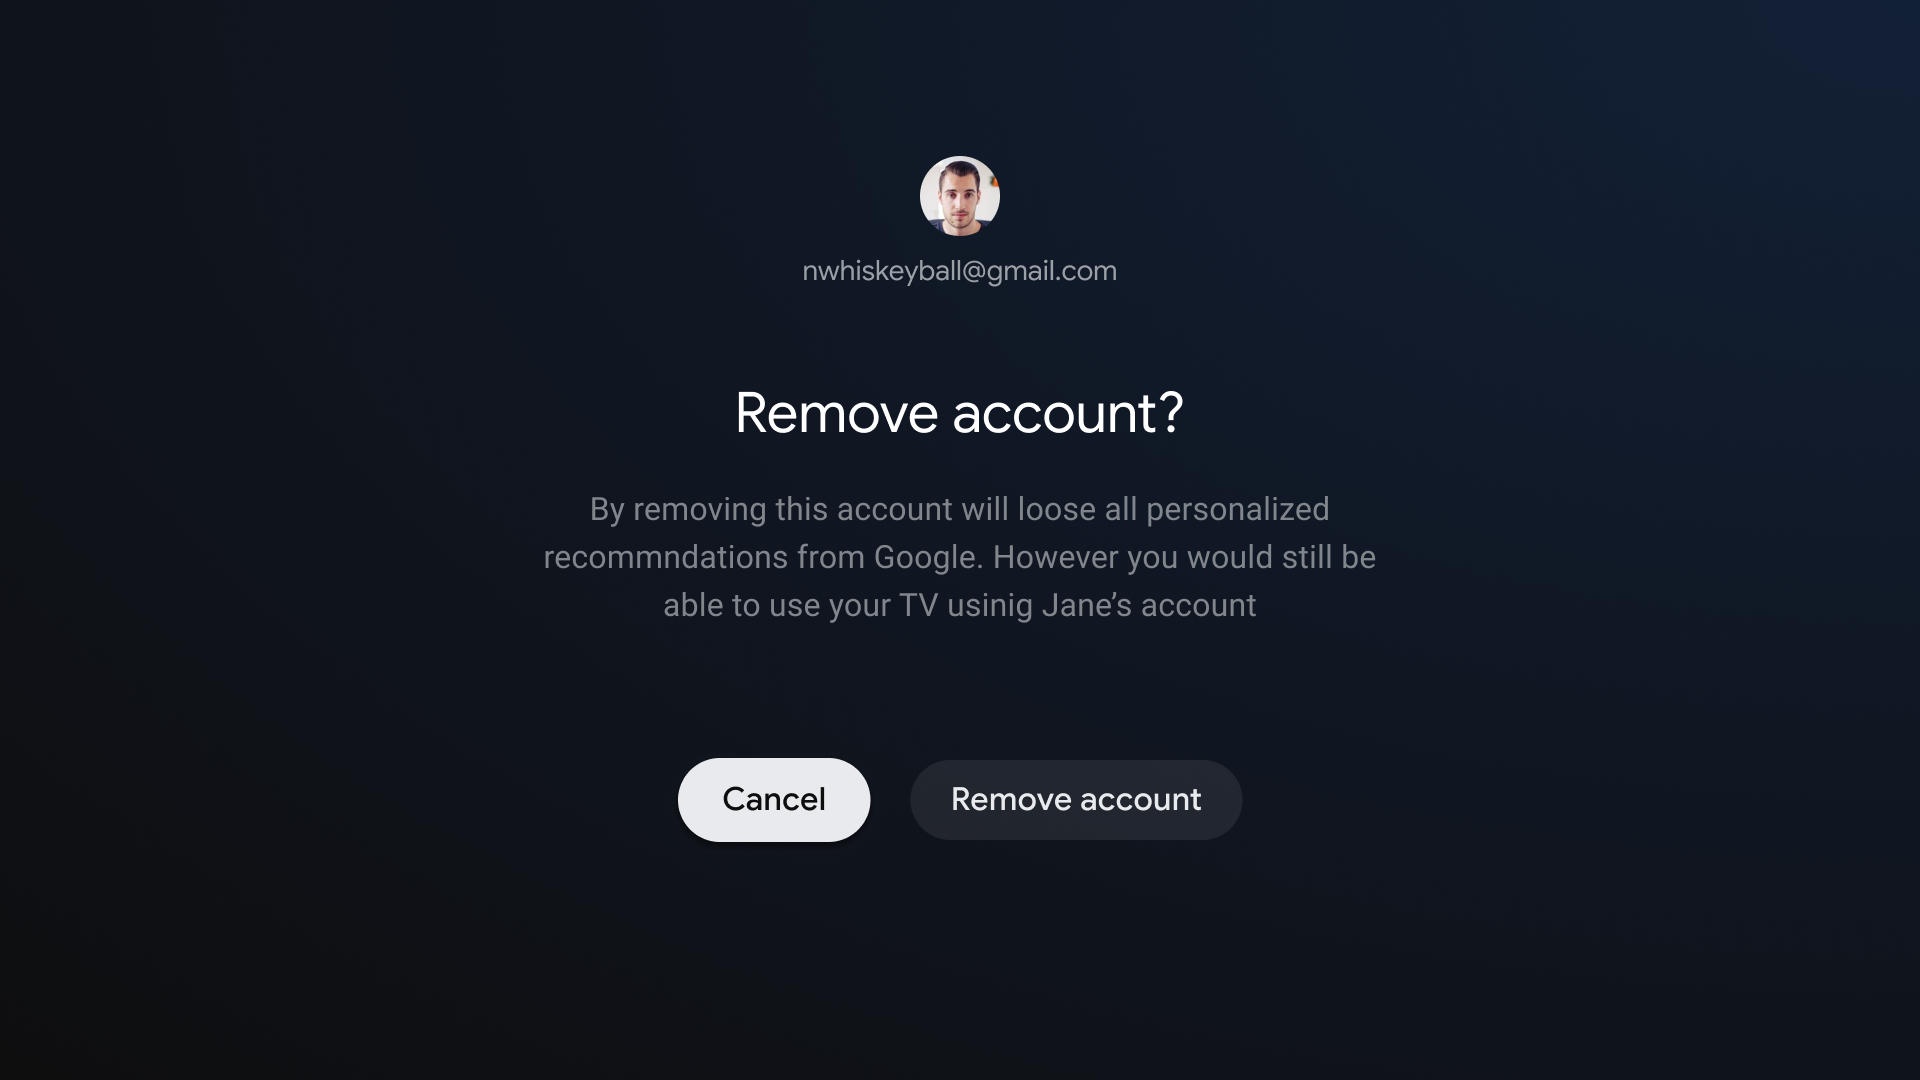The height and width of the screenshot is (1080, 1920).
Task: Click Cancel to dismiss the dialog
Action: click(774, 799)
